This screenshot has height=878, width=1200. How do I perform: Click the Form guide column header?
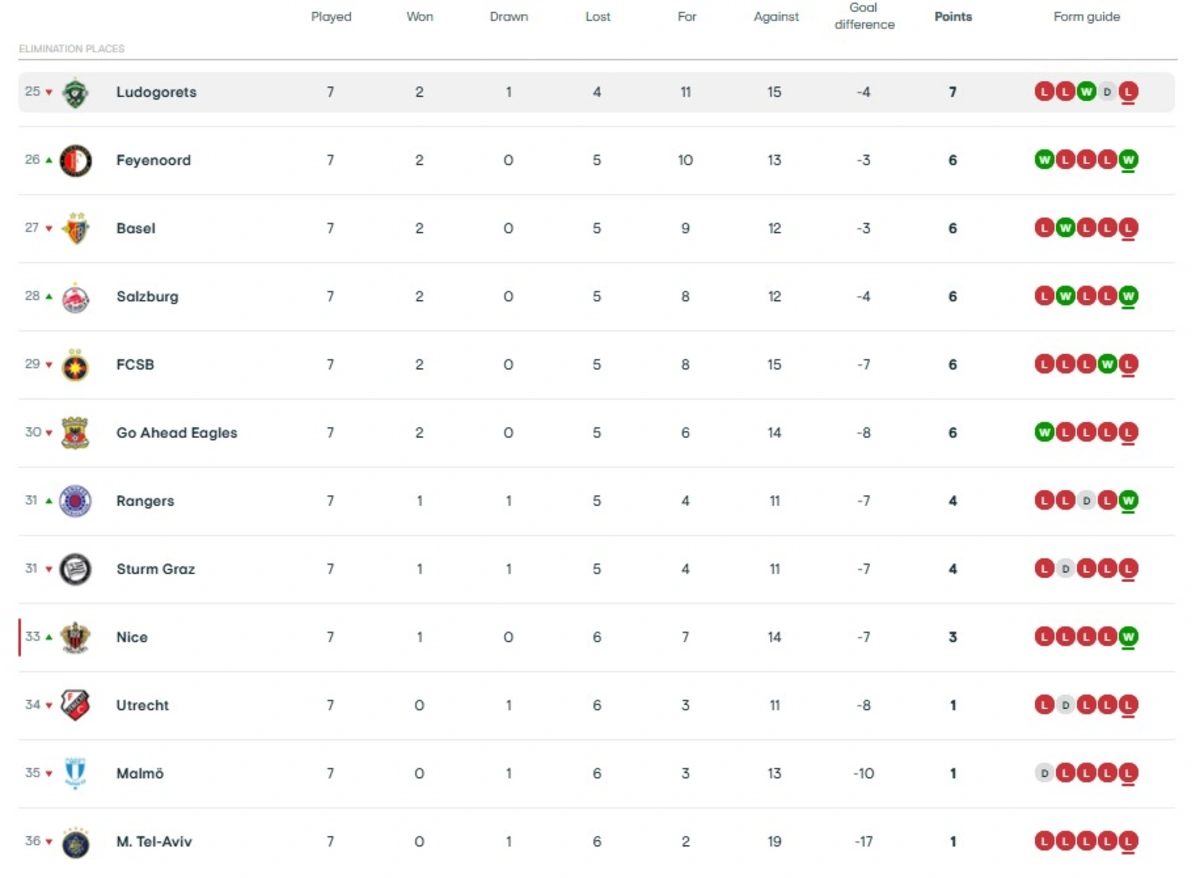coord(1086,17)
